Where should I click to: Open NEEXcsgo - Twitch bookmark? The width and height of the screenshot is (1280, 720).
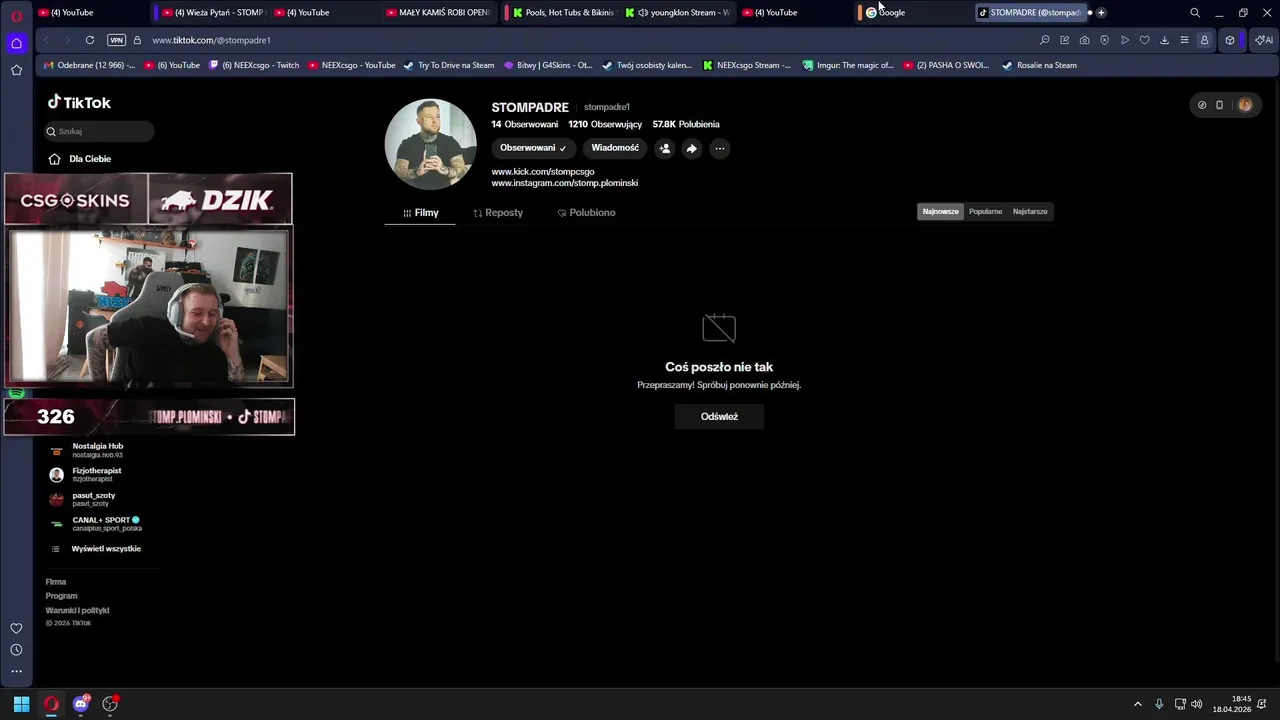click(254, 65)
